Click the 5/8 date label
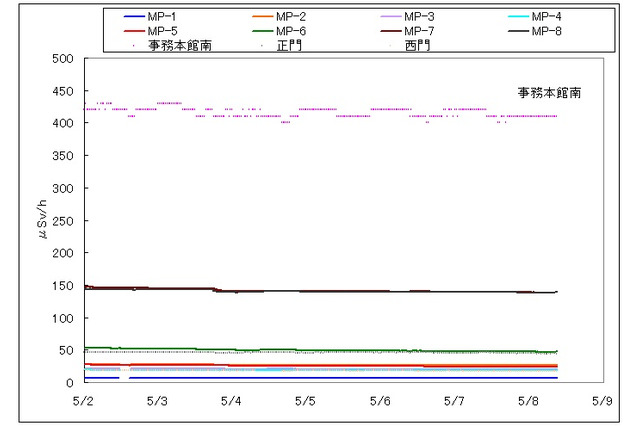 [x=528, y=401]
